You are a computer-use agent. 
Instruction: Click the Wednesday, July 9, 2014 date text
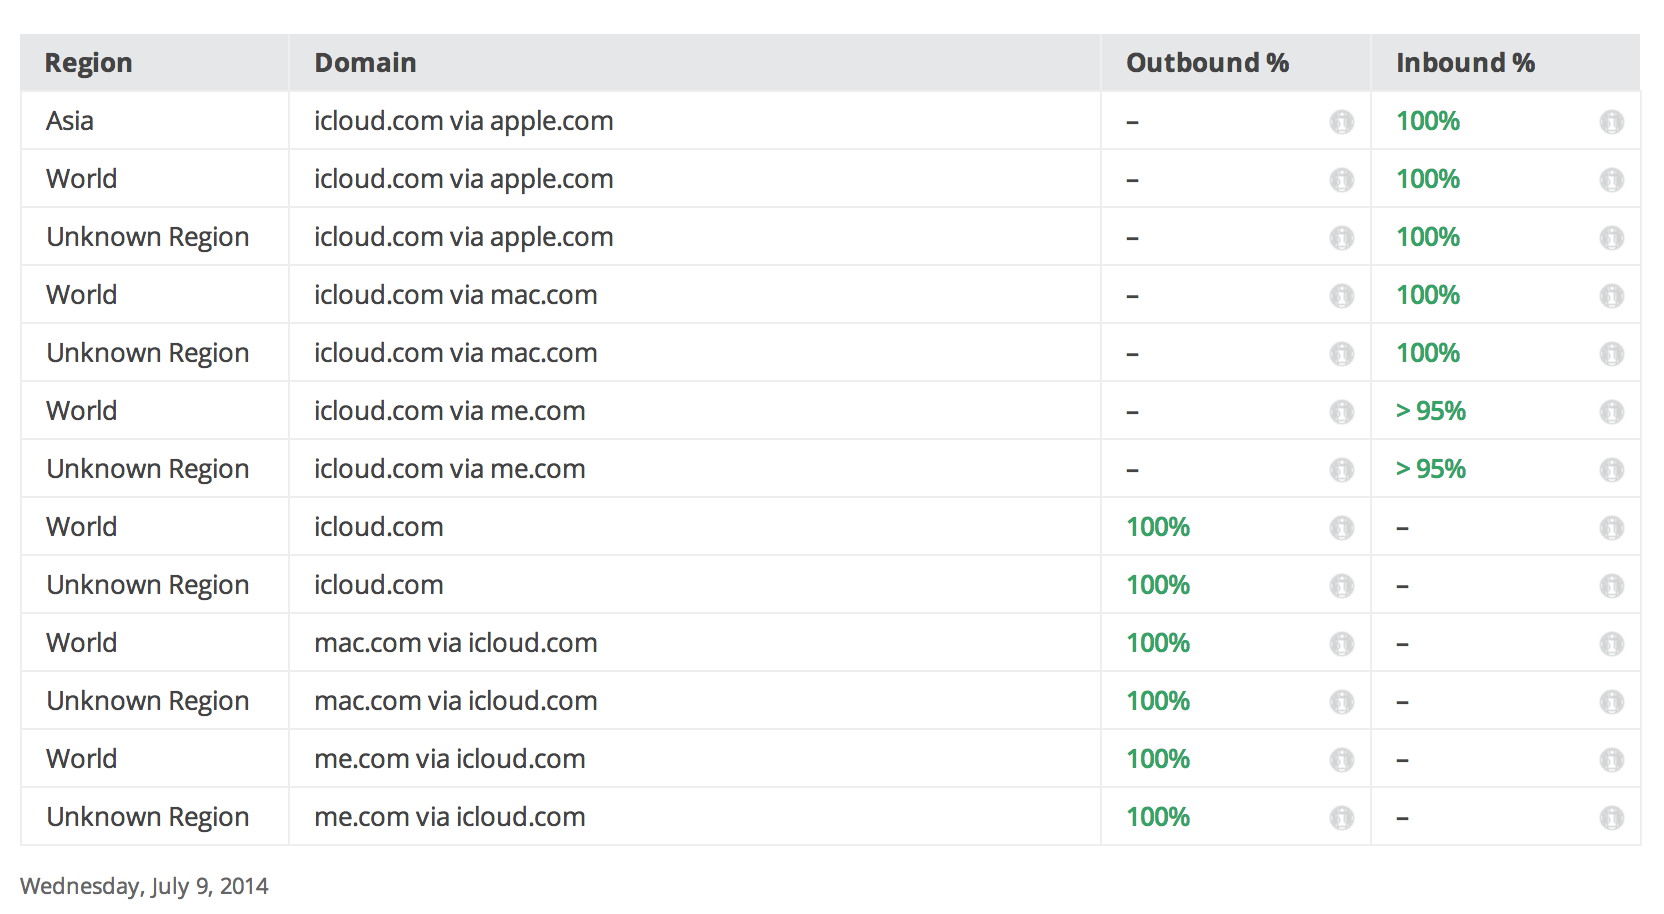(144, 886)
